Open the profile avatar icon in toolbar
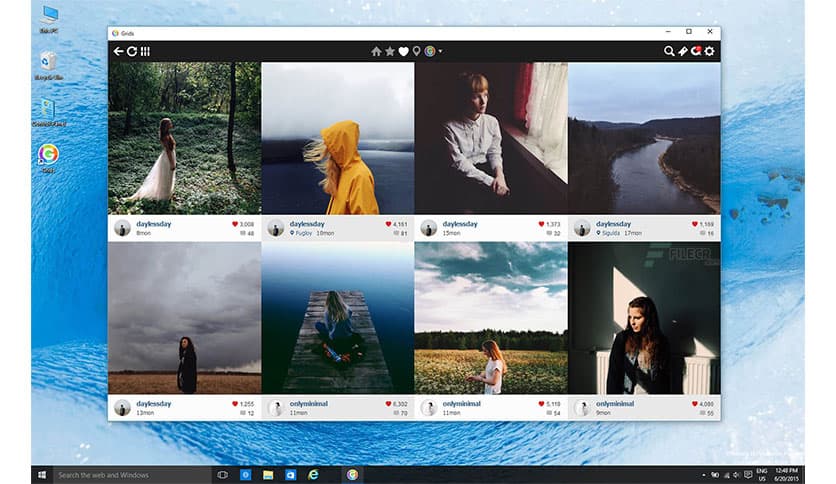 point(430,51)
